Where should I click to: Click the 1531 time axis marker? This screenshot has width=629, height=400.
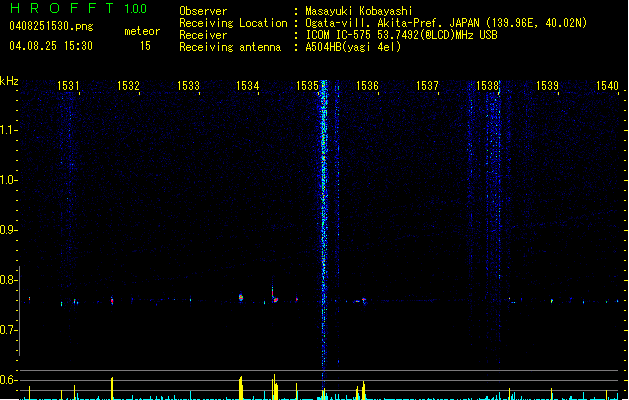coord(68,86)
